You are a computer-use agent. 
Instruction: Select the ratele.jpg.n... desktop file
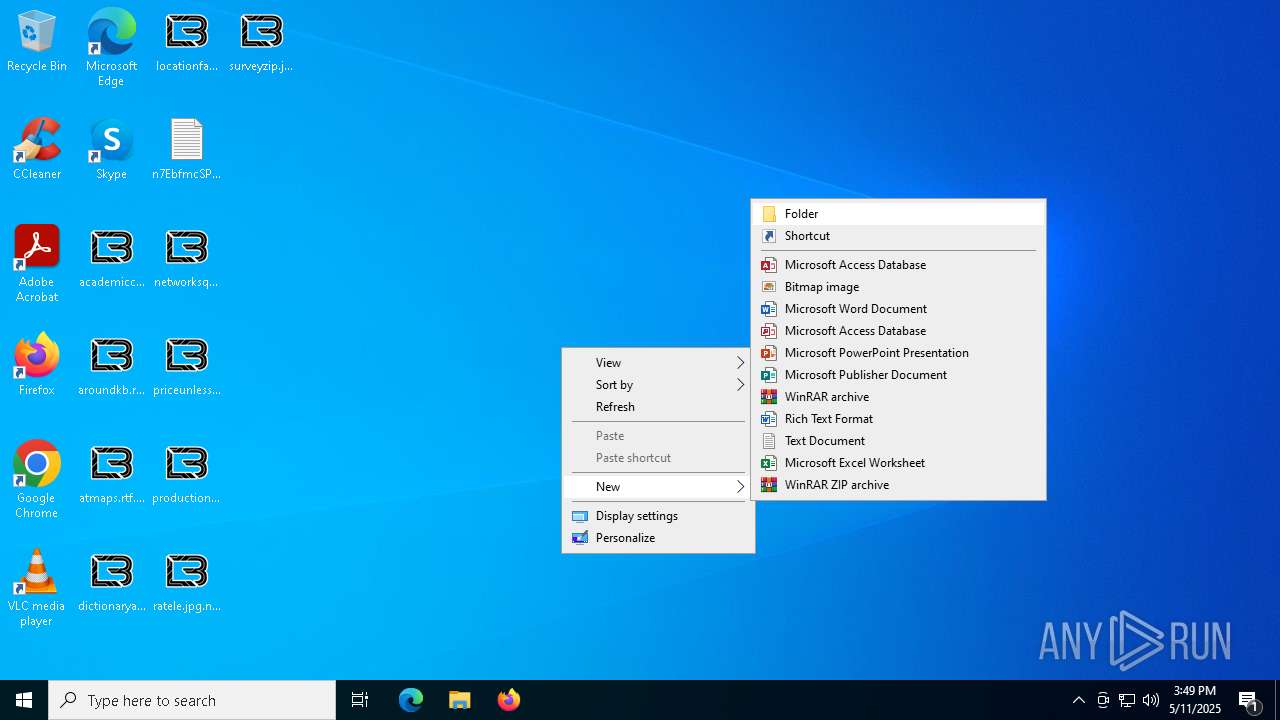tap(186, 582)
